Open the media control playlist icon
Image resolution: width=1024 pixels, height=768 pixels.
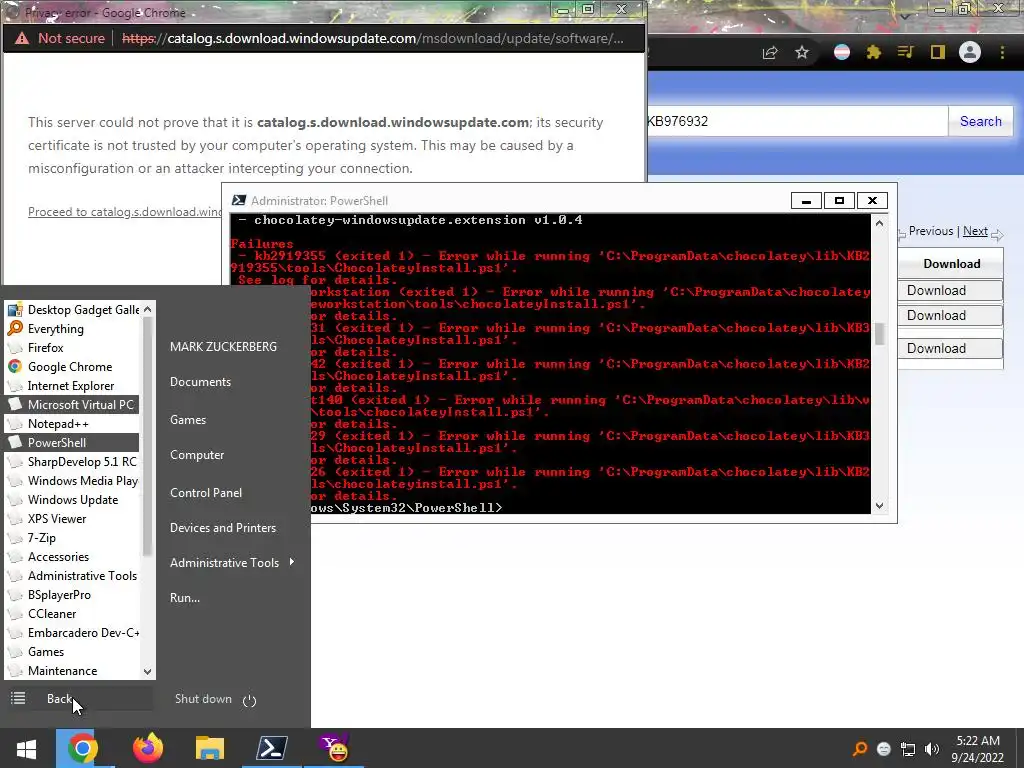coord(905,52)
